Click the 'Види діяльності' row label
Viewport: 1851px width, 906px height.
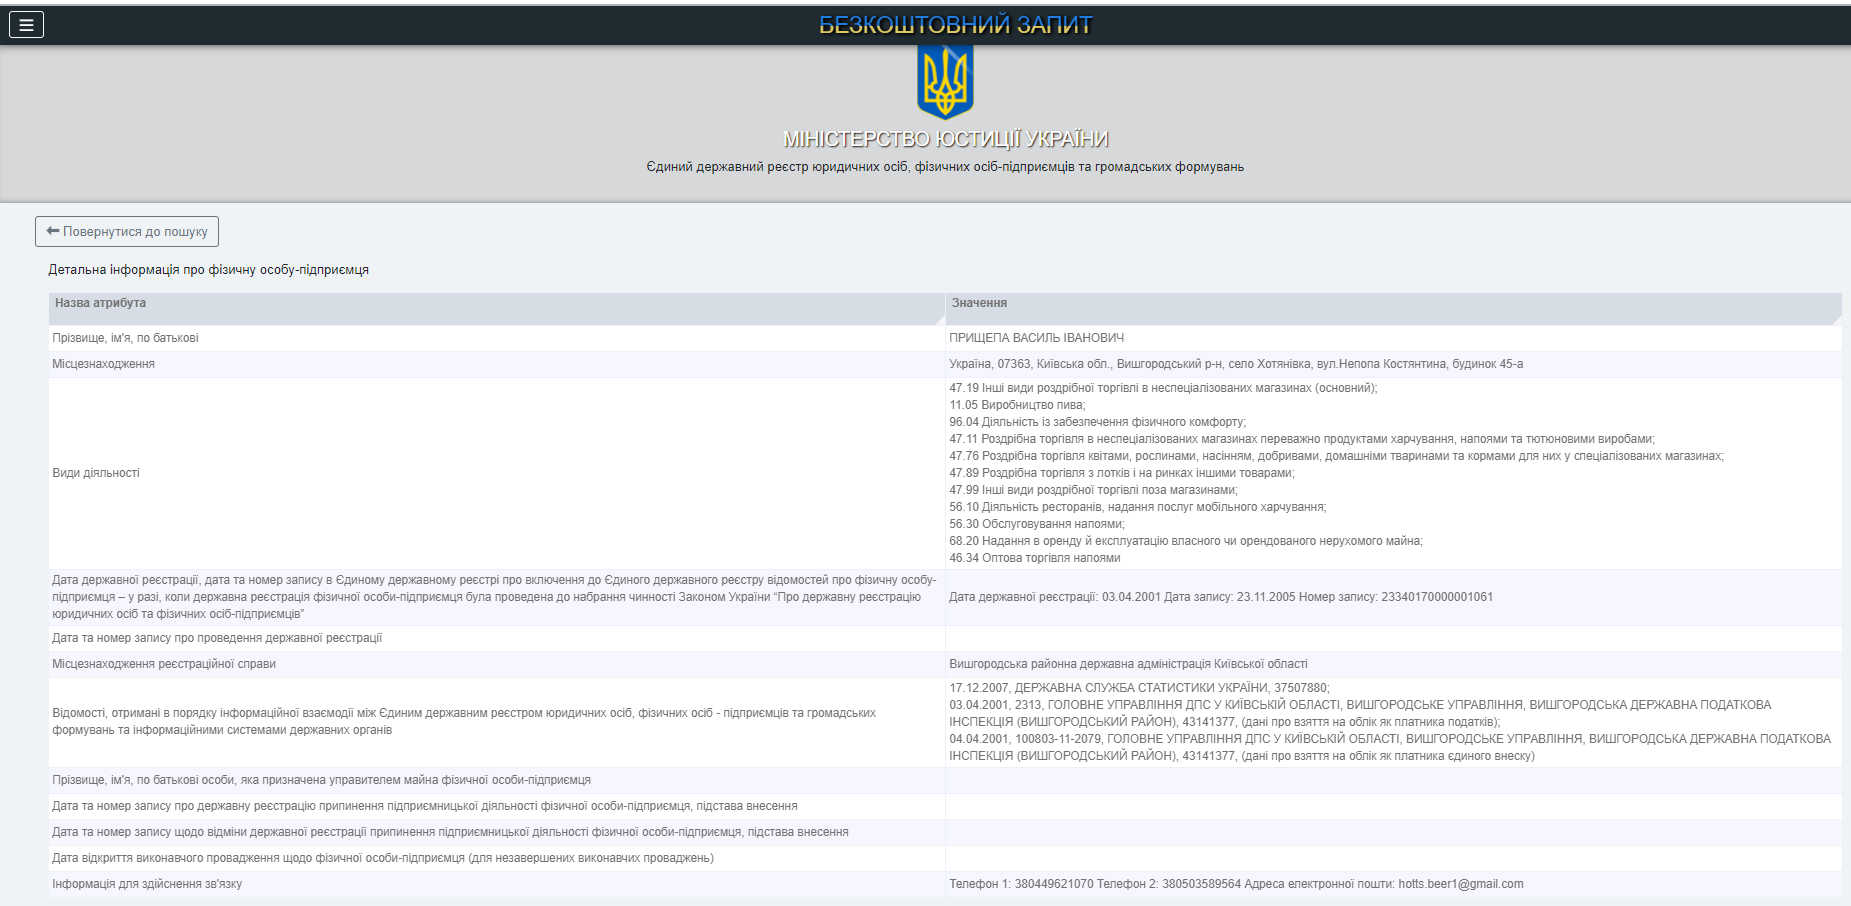coord(96,473)
